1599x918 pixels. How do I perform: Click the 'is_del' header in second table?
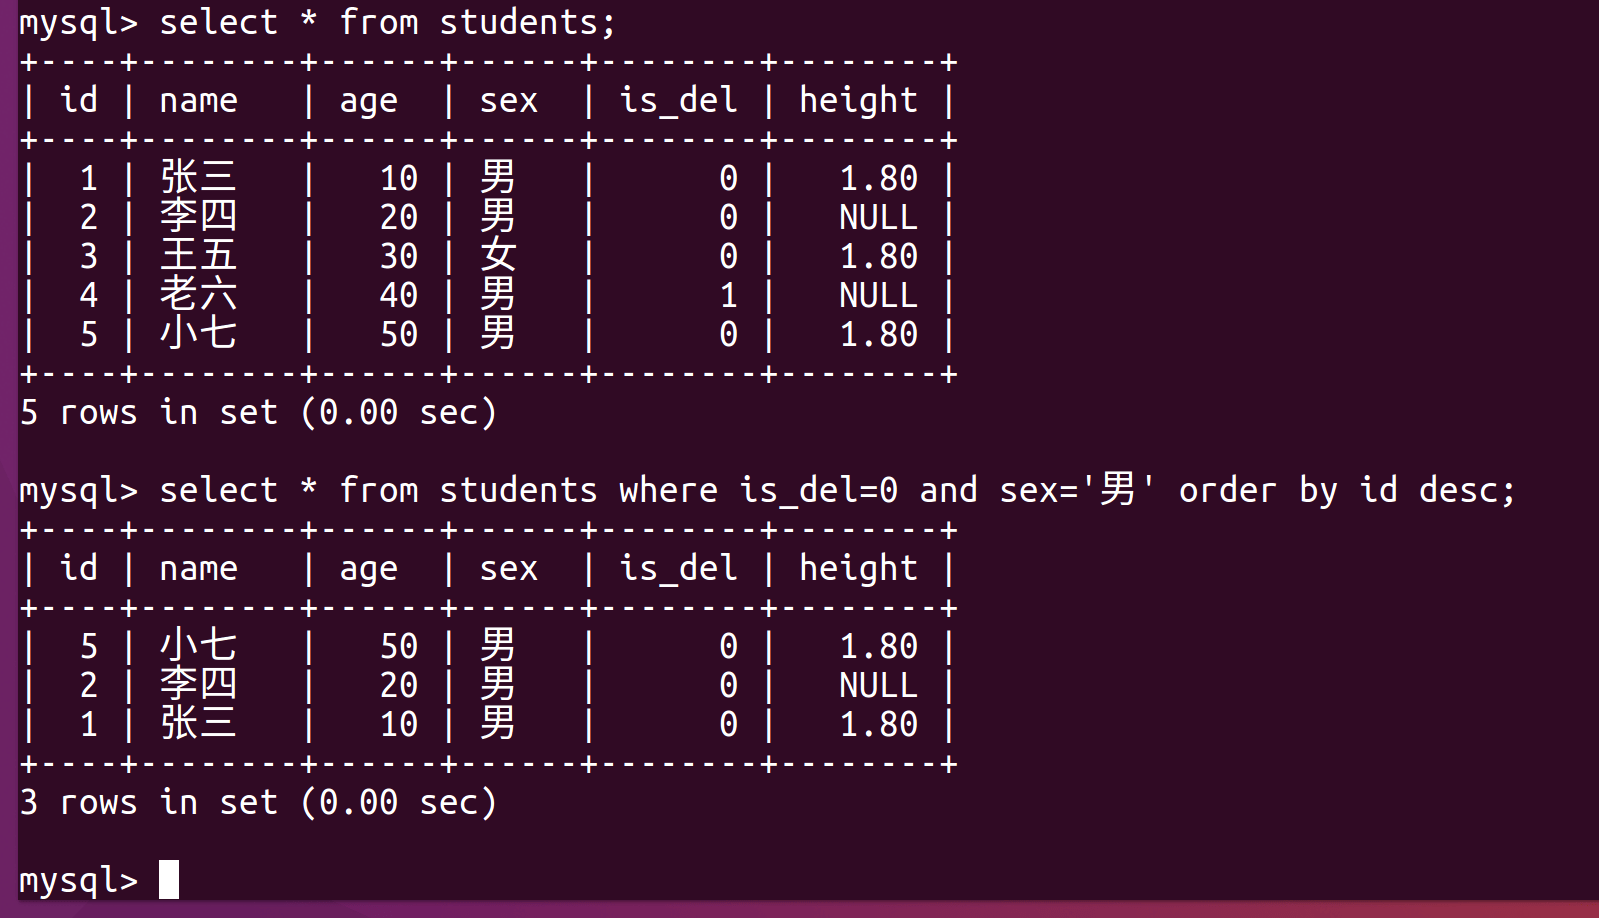click(679, 568)
